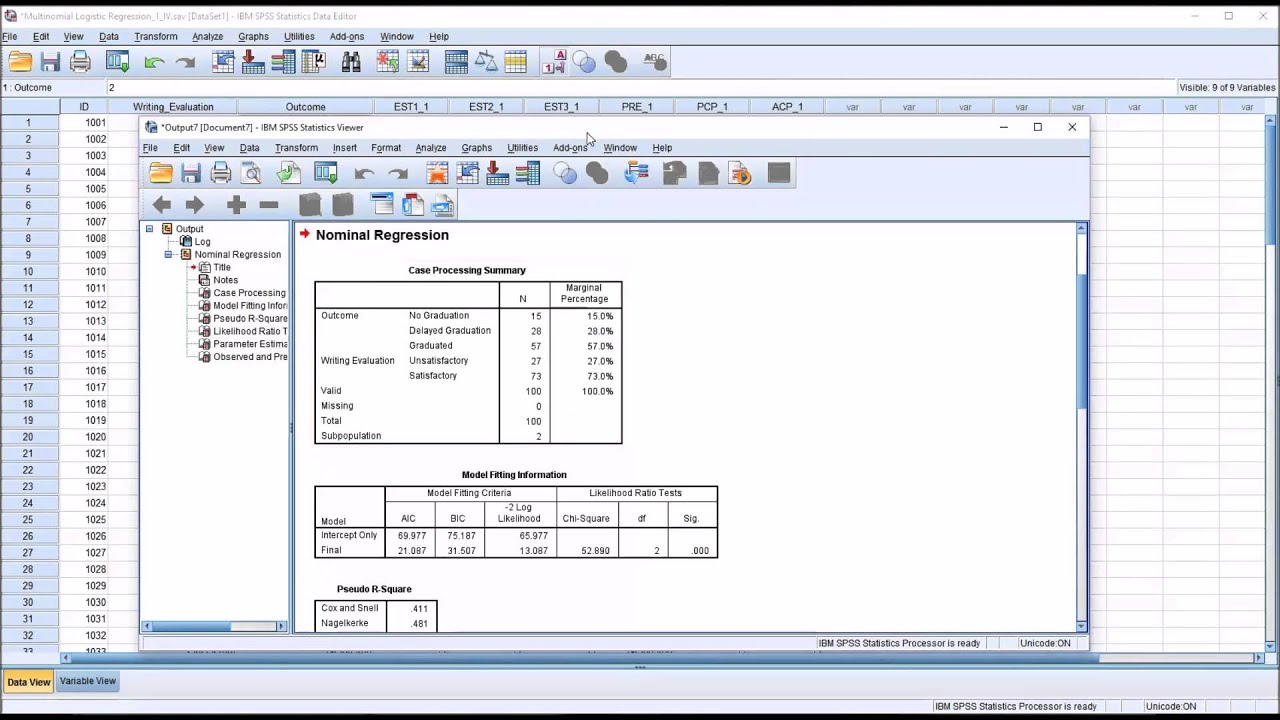The width and height of the screenshot is (1280, 720).
Task: Click the Go to Data icon in the Viewer toolbar
Action: [437, 174]
